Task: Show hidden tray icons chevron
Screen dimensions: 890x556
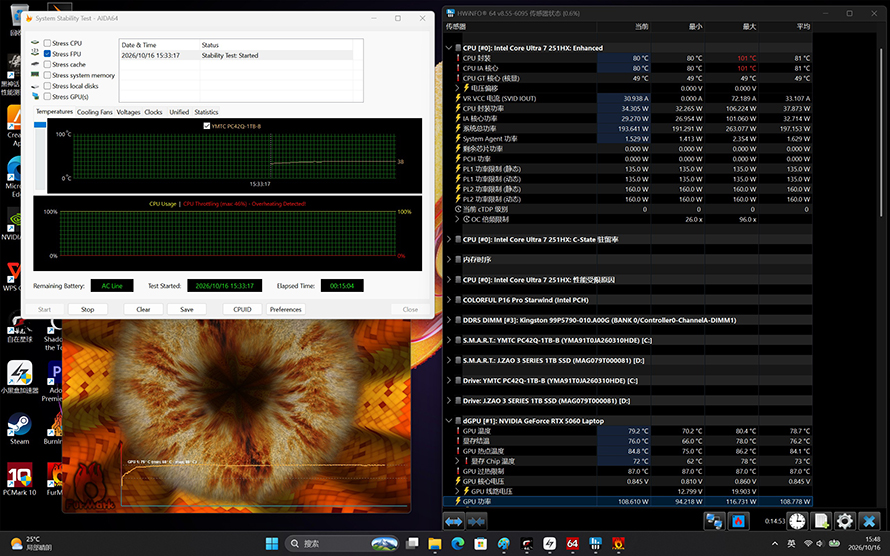Action: tap(775, 544)
